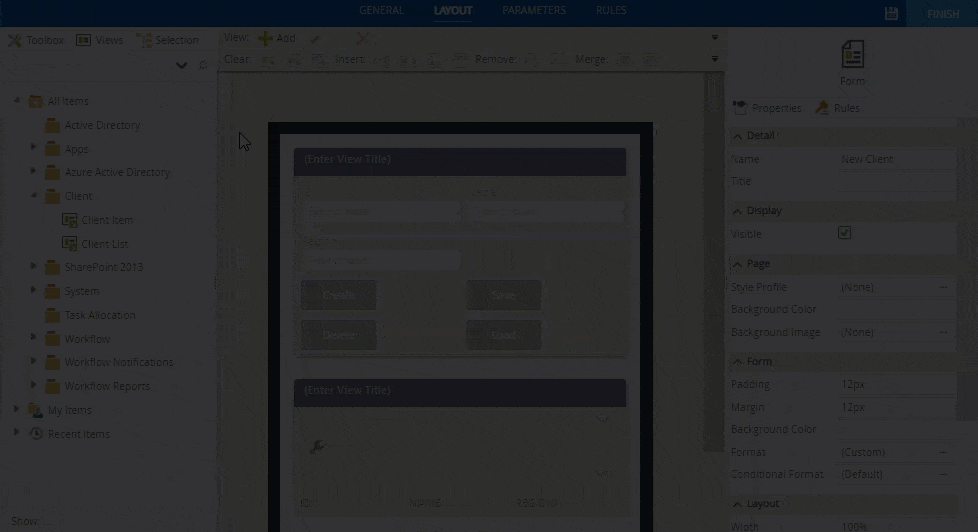Expand the Workflow Notifications folder
Viewport: 978px width, 532px height.
(x=33, y=361)
